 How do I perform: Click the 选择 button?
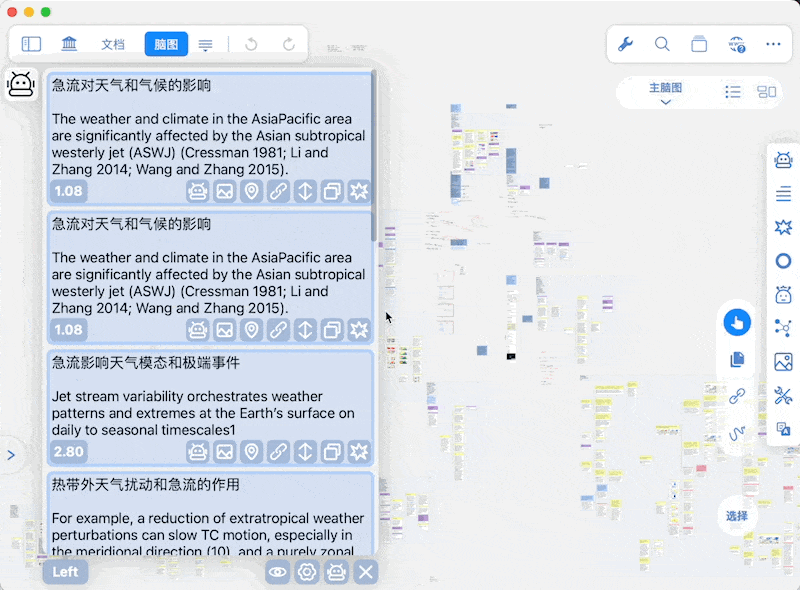[x=737, y=516]
